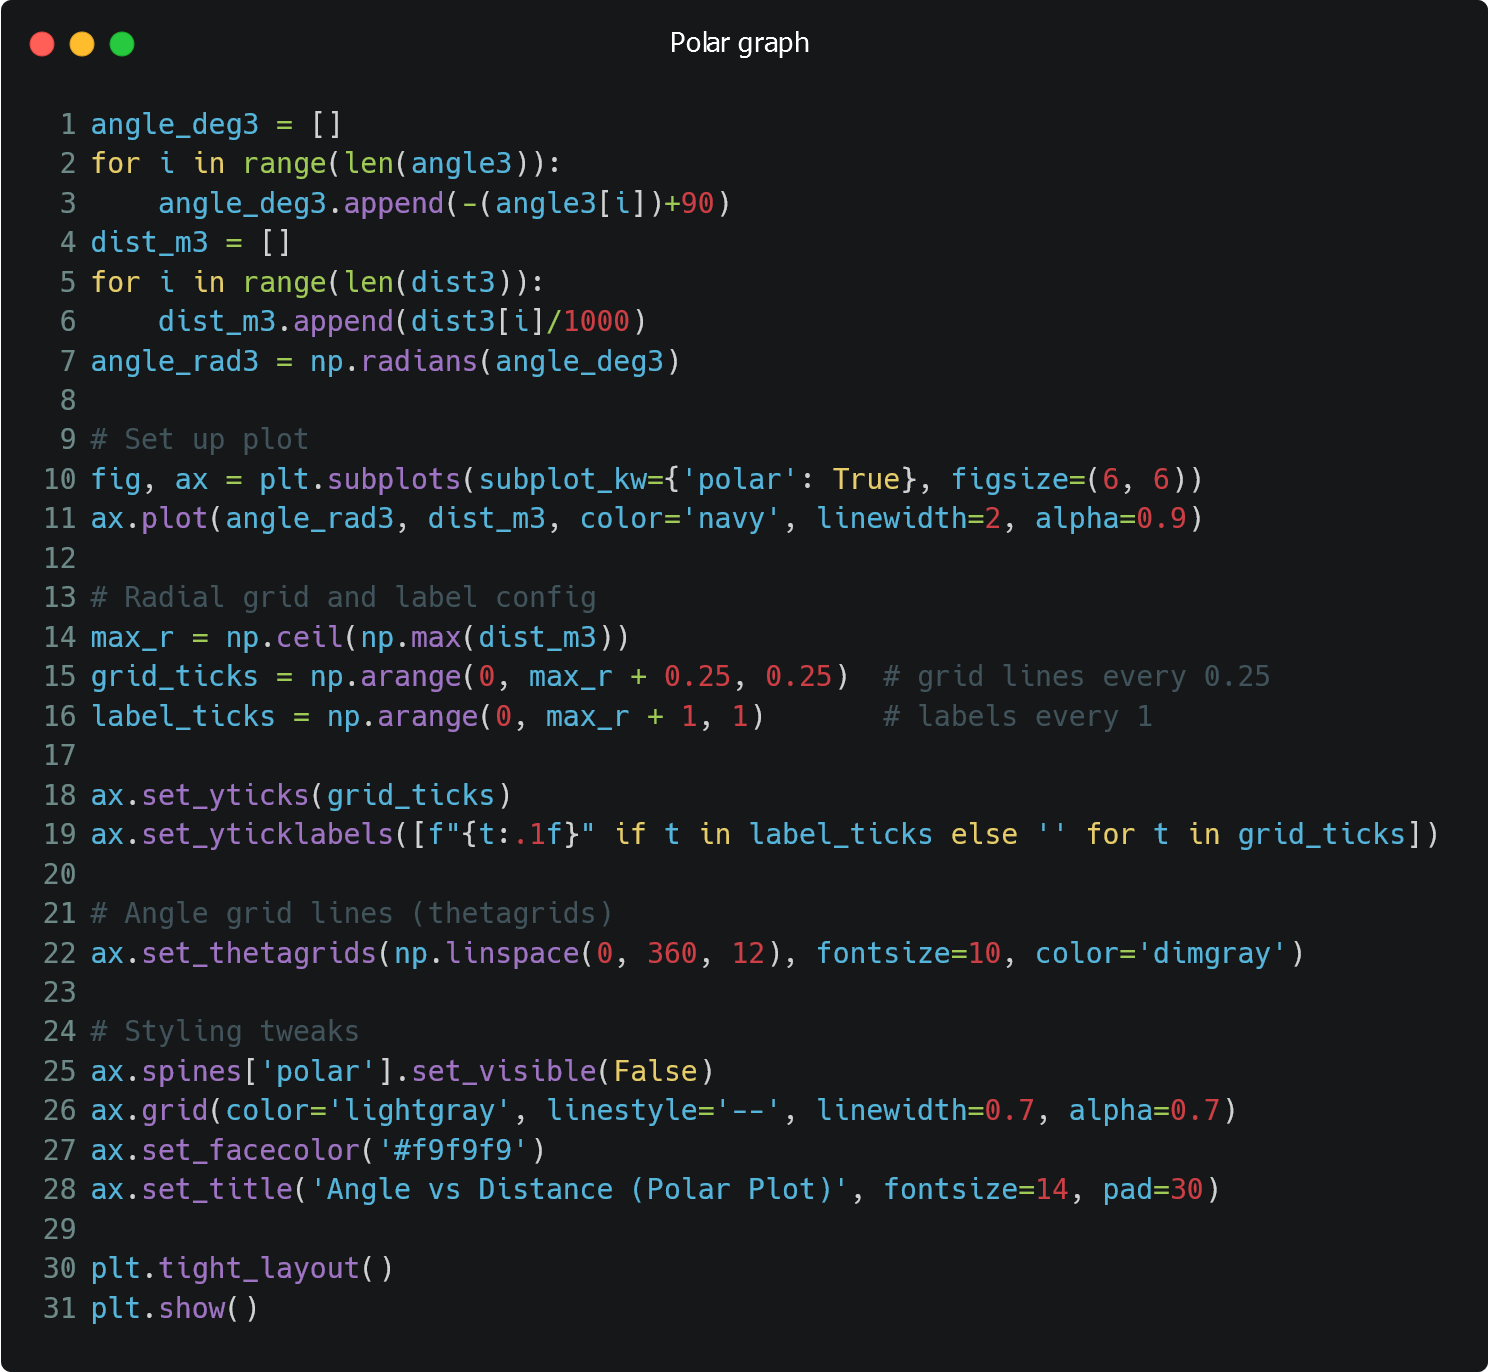Click 'pad=30' on line 28
The height and width of the screenshot is (1372, 1488).
pos(1152,1190)
